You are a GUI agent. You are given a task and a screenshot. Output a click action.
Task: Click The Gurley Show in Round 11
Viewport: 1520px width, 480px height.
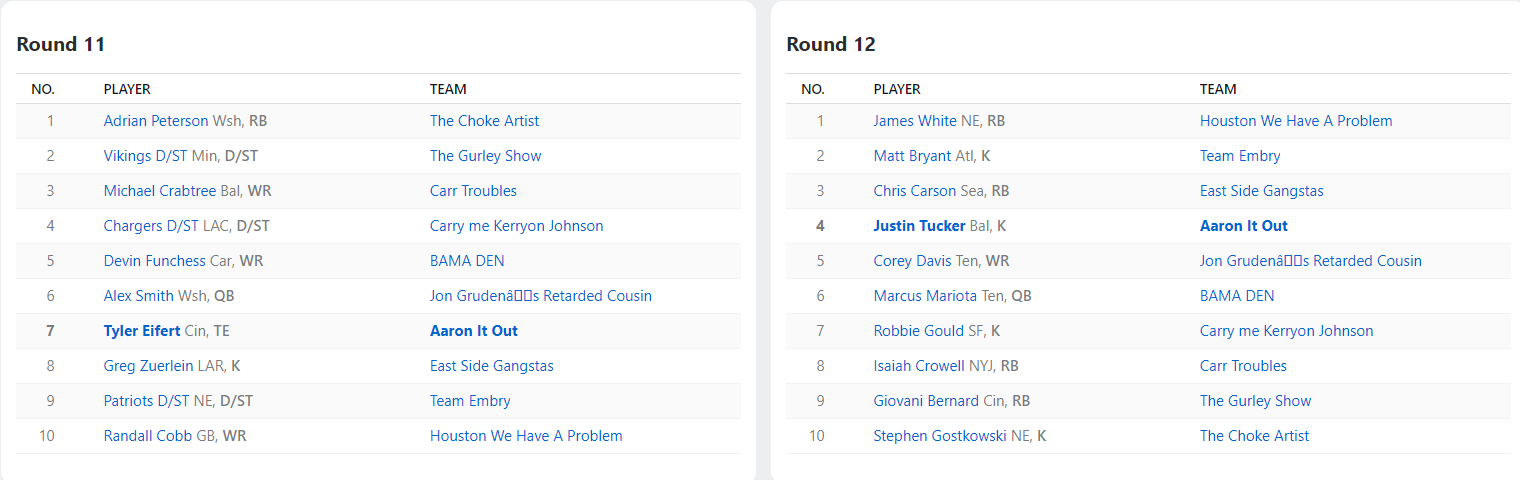(x=485, y=156)
